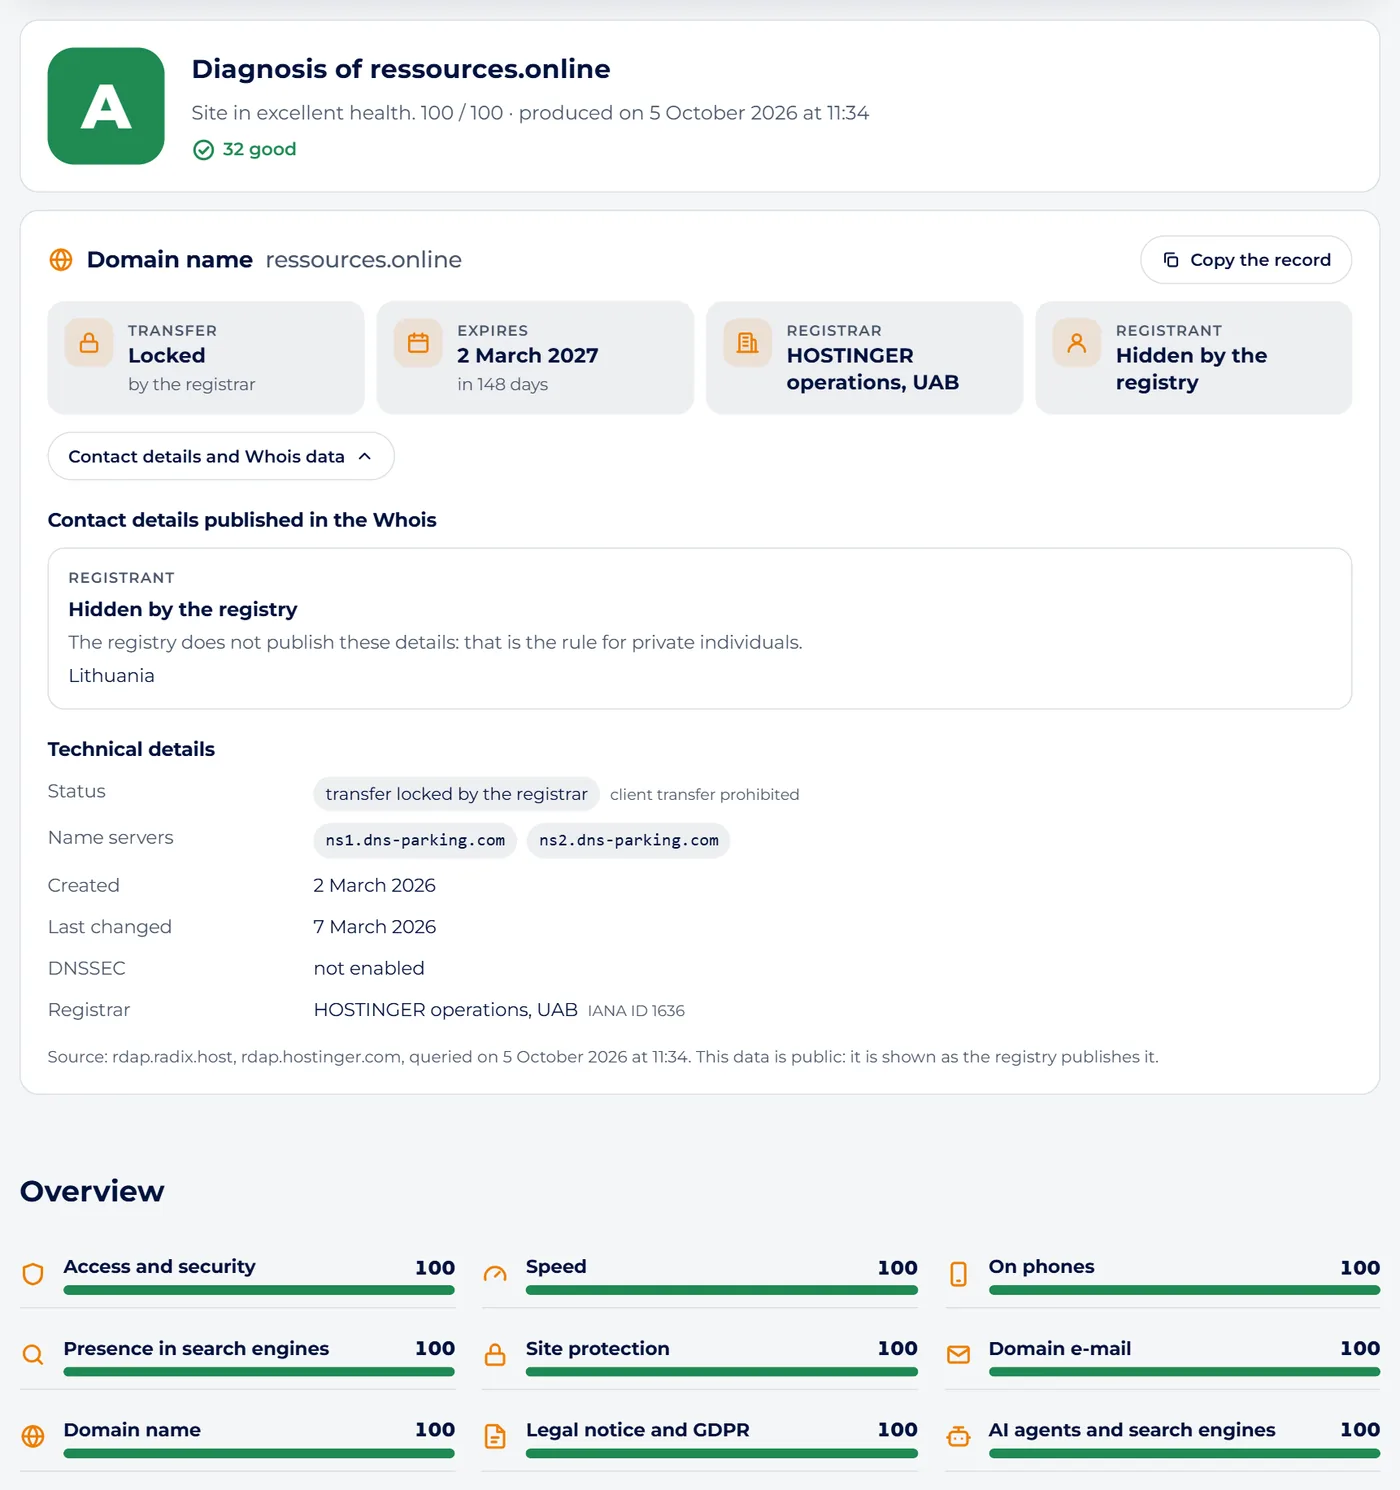Click the green A grade badge
Screen dimensions: 1400x1490
click(x=106, y=106)
